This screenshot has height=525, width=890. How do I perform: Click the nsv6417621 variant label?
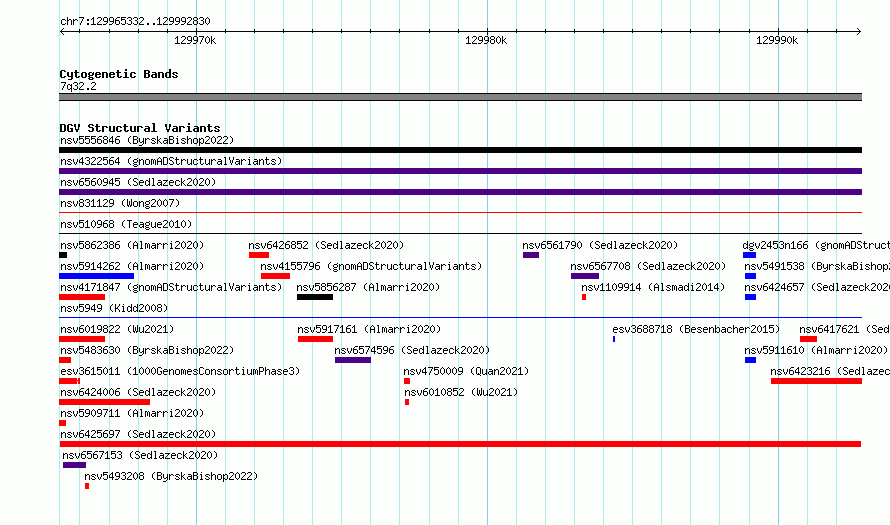pyautogui.click(x=844, y=329)
